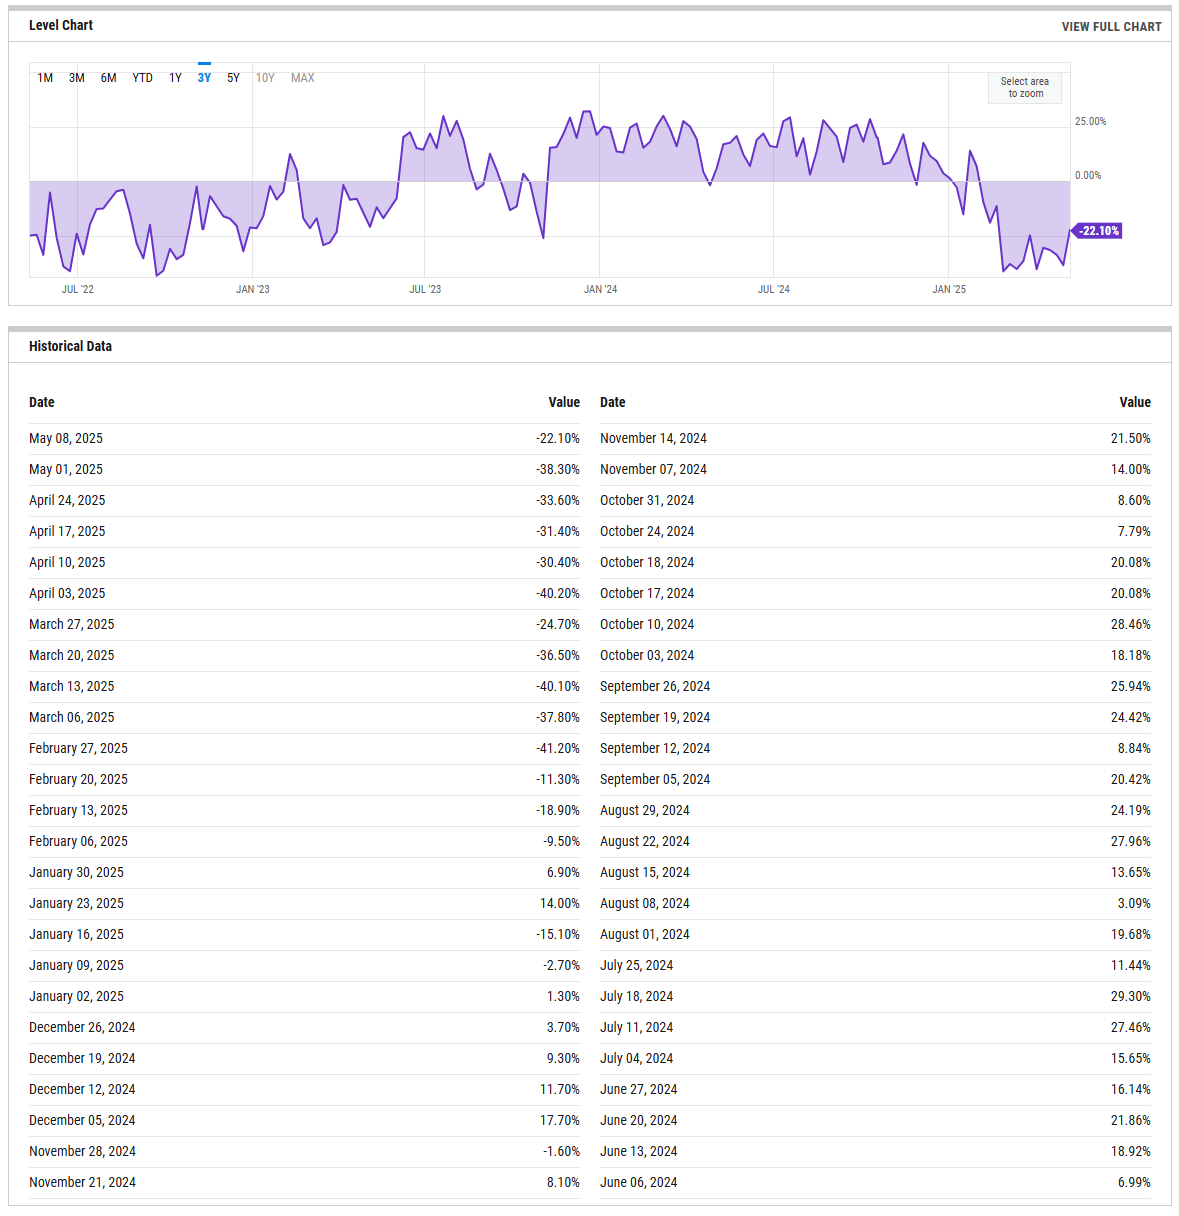Select the 3Y time range

(x=204, y=78)
